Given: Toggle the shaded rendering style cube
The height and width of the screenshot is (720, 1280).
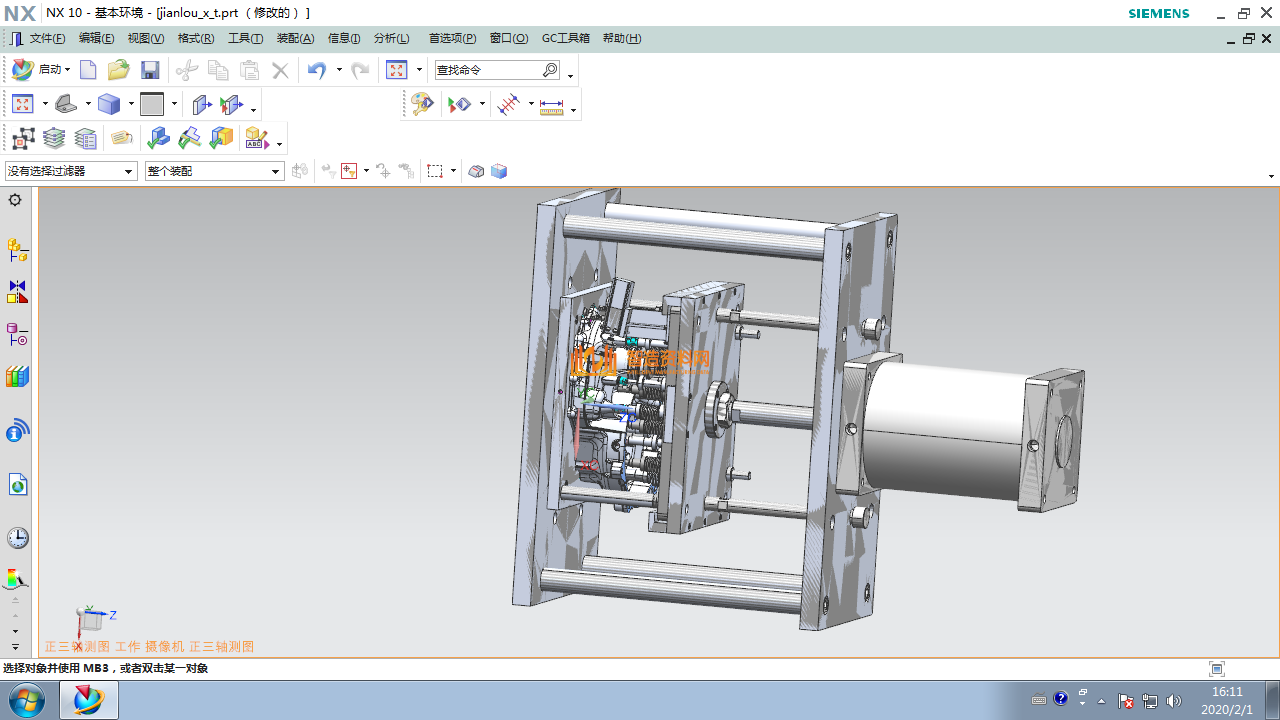Looking at the screenshot, I should click(108, 104).
